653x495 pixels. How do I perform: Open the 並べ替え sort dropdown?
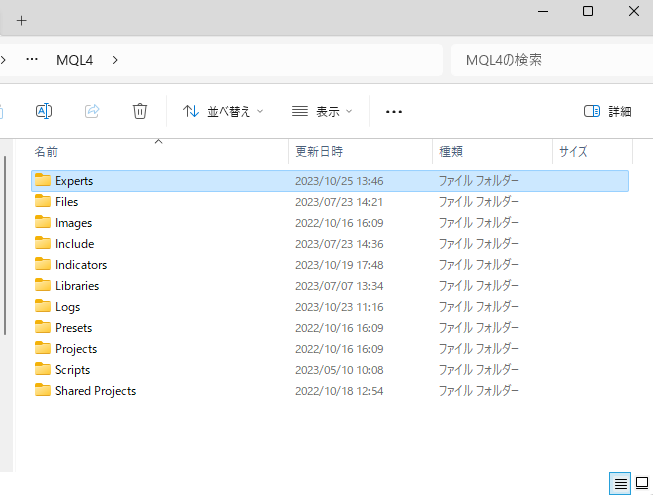pos(223,111)
